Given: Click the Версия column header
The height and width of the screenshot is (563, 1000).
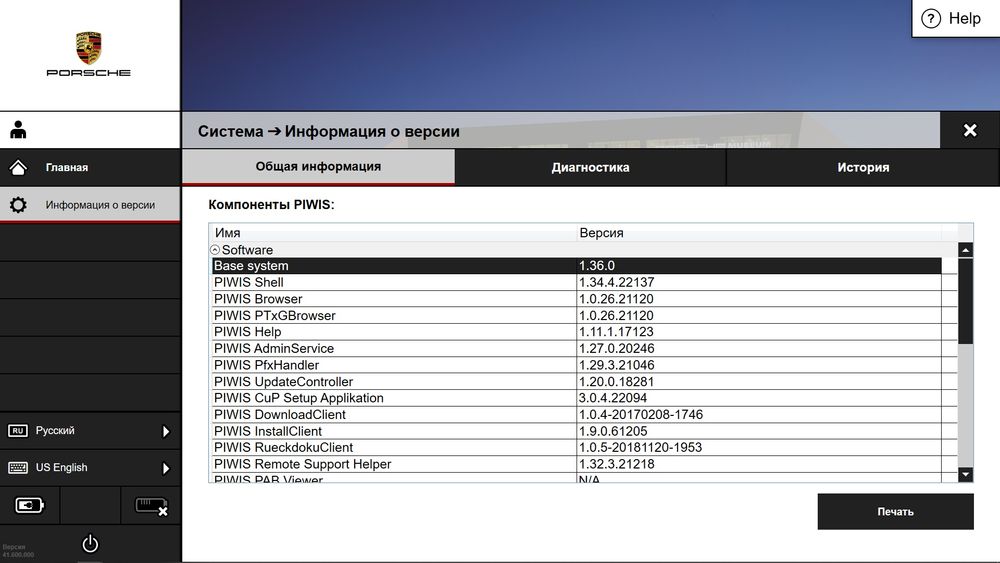Looking at the screenshot, I should [x=758, y=233].
